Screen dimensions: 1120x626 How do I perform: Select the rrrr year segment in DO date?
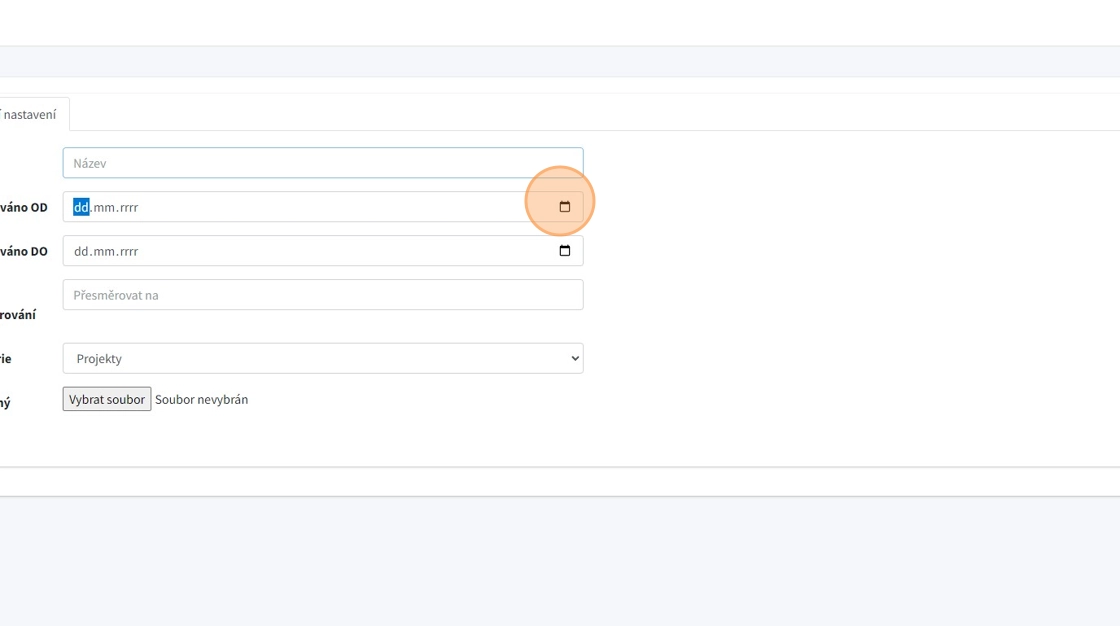(128, 252)
